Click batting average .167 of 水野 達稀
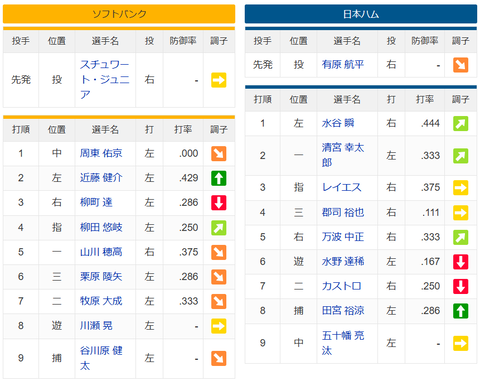 430,262
